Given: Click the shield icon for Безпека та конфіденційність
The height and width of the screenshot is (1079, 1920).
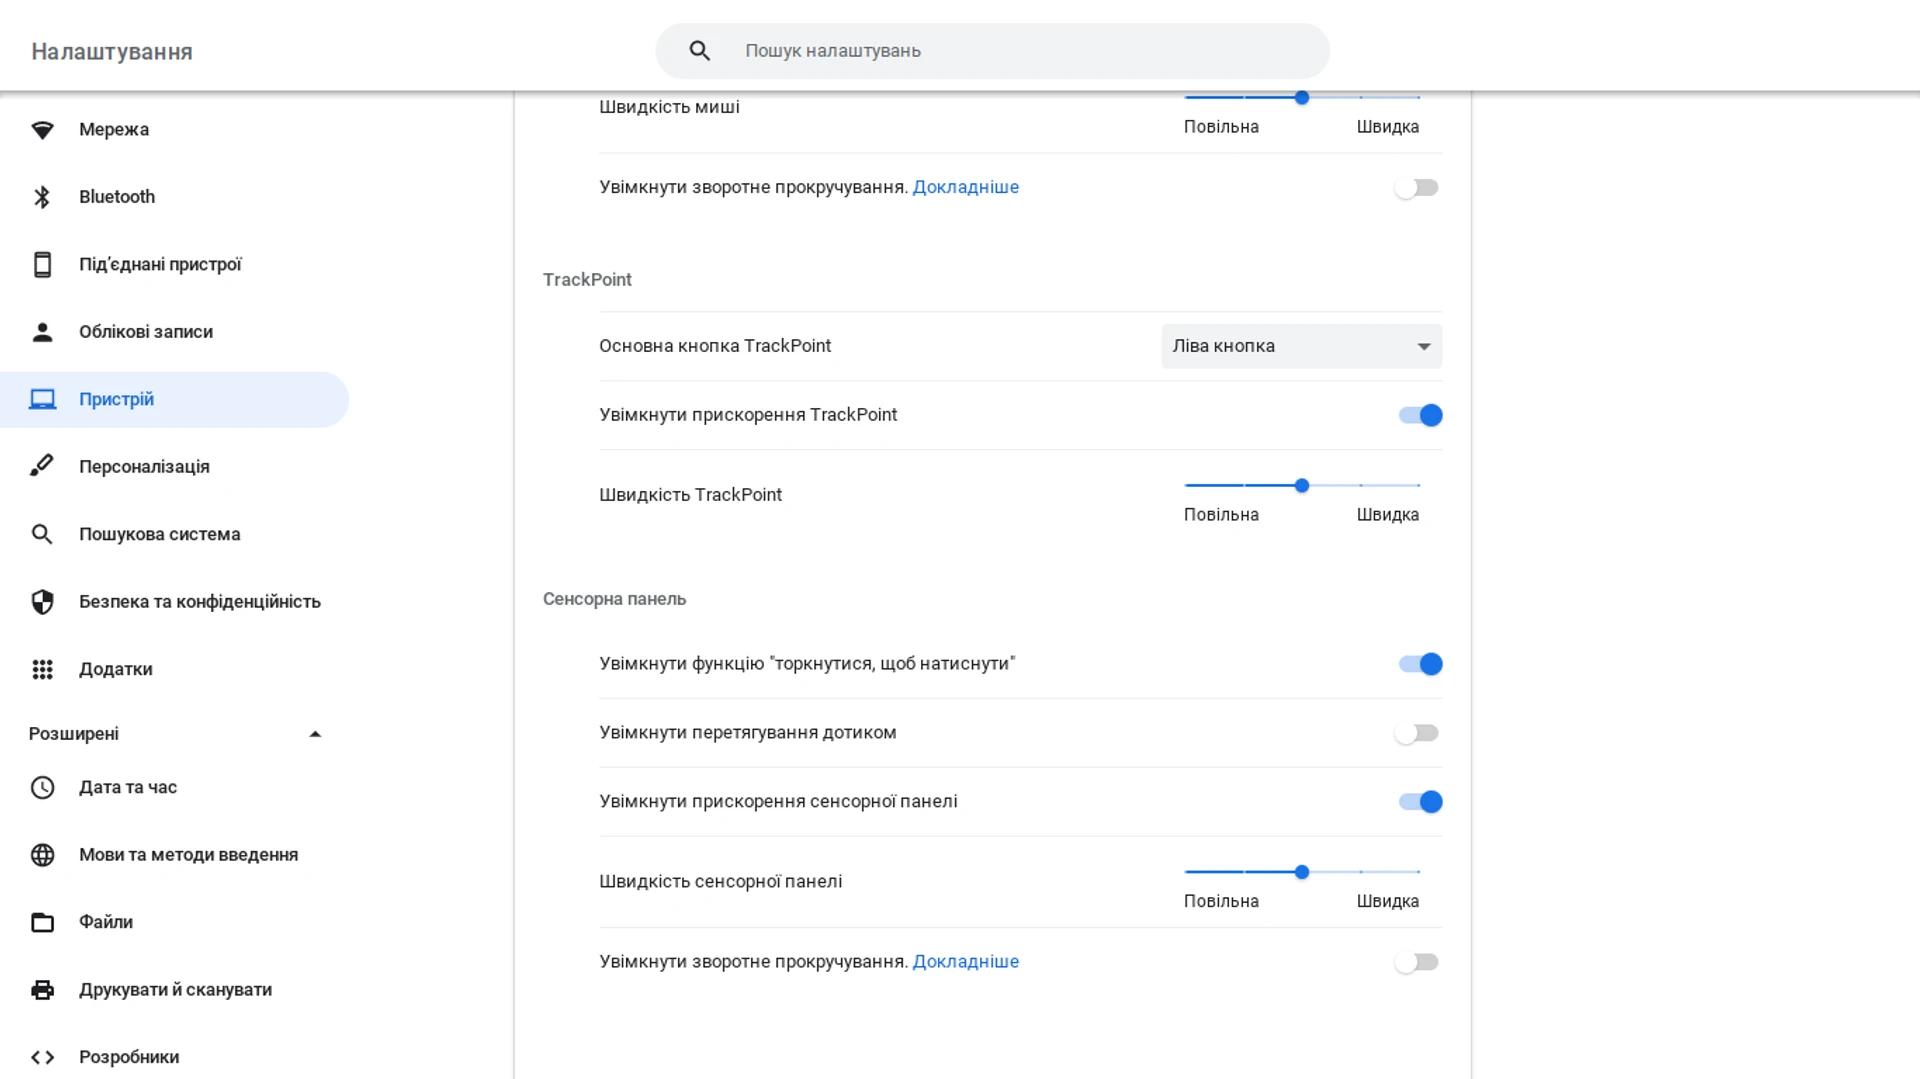Looking at the screenshot, I should [42, 602].
